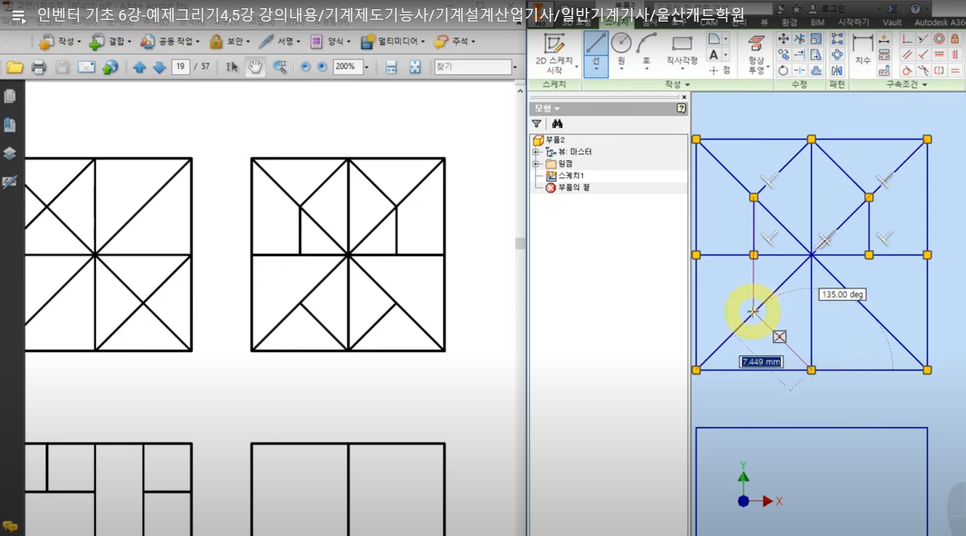Zoom out the PDF view
Image resolution: width=966 pixels, height=536 pixels.
tap(305, 67)
